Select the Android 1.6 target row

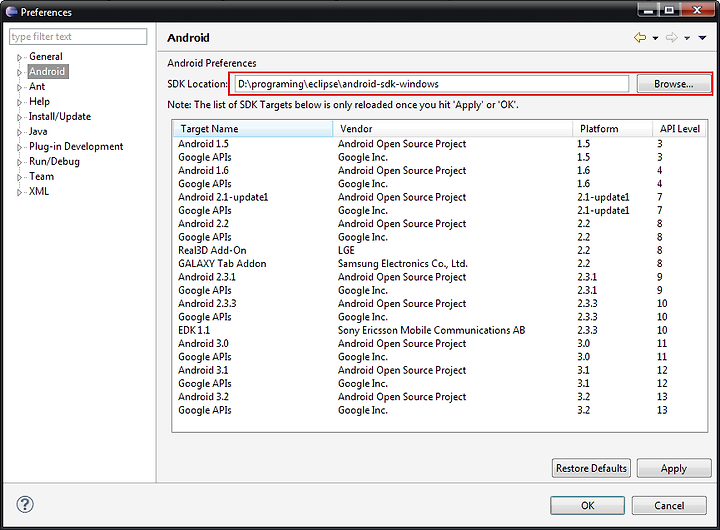440,170
